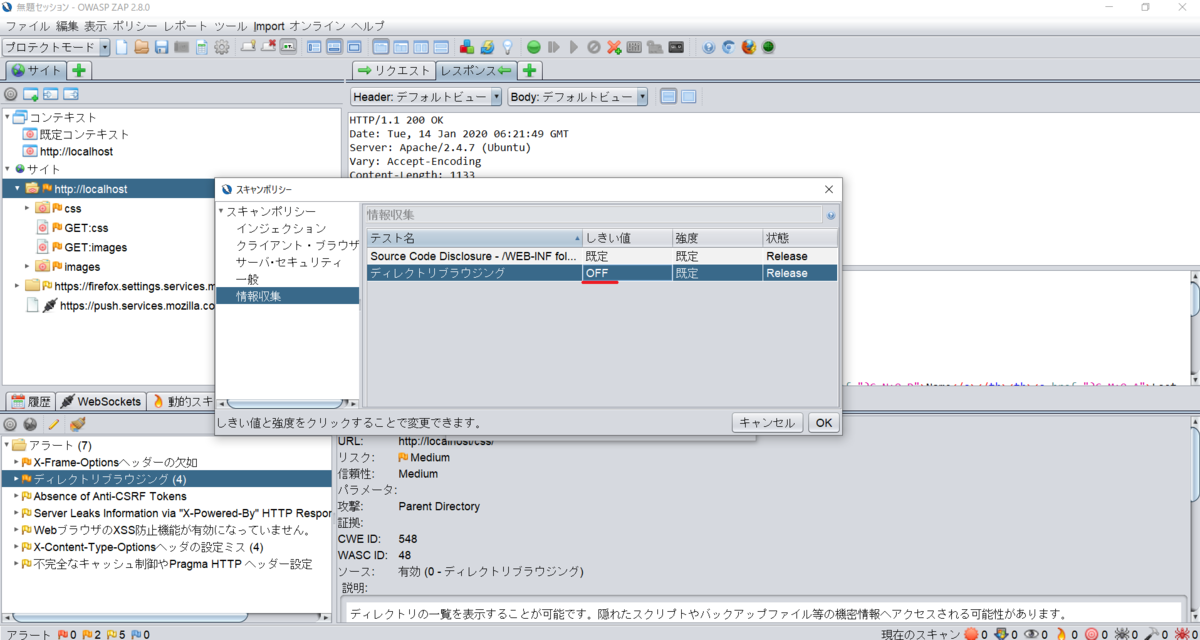Click the target icon in alerts panel toolbar
The height and width of the screenshot is (640, 1200).
coord(11,425)
